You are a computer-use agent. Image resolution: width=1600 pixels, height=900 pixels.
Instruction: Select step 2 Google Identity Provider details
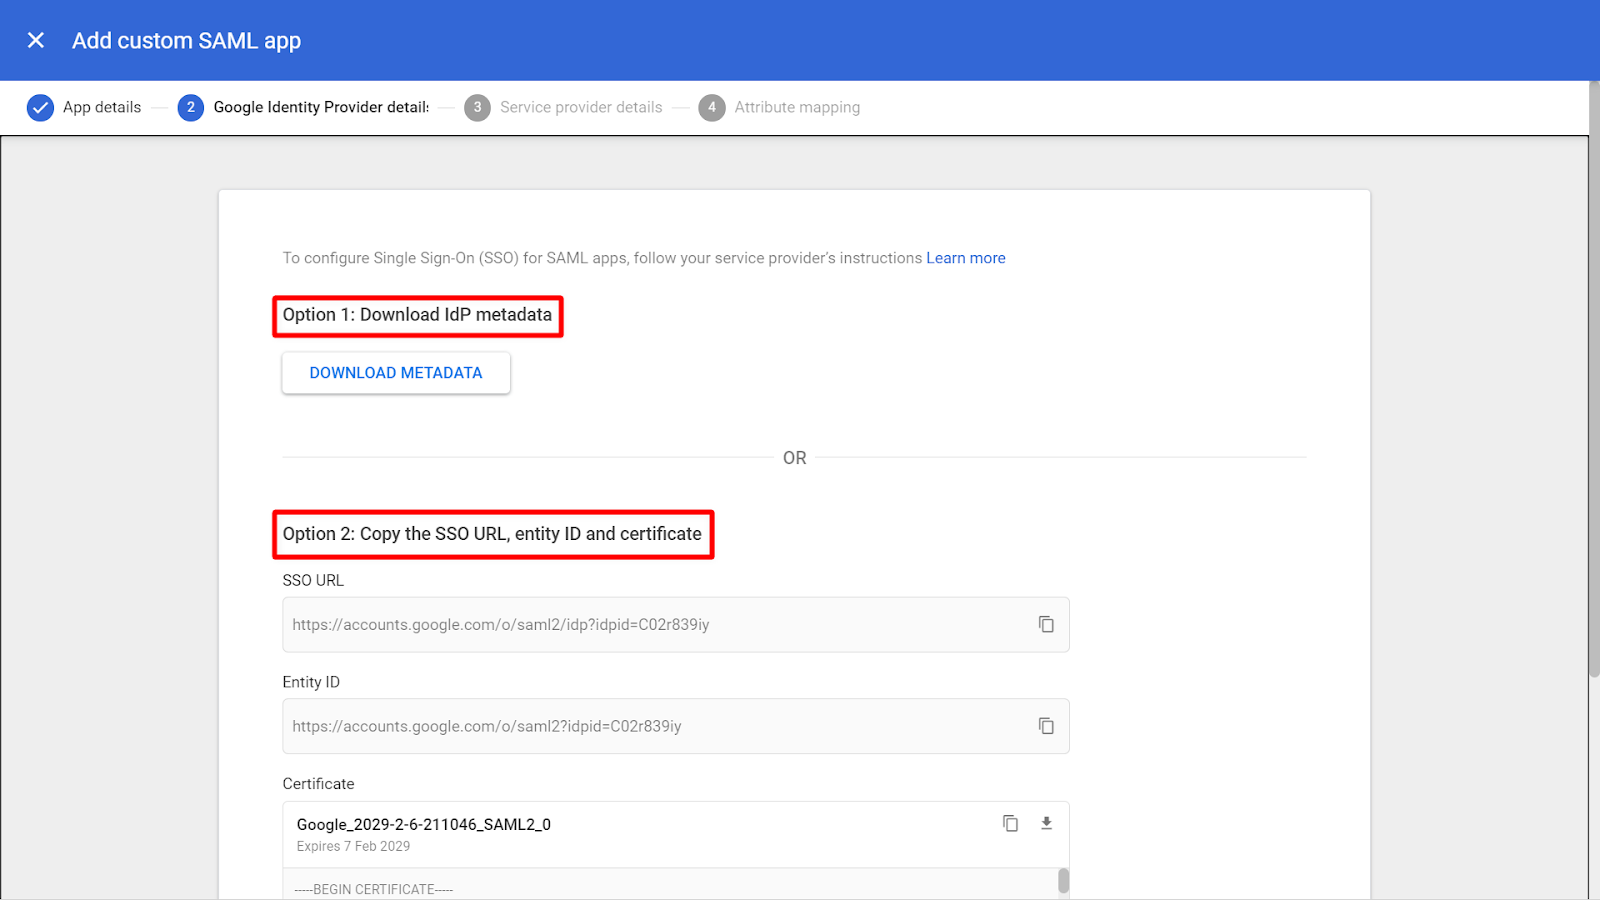tap(303, 107)
